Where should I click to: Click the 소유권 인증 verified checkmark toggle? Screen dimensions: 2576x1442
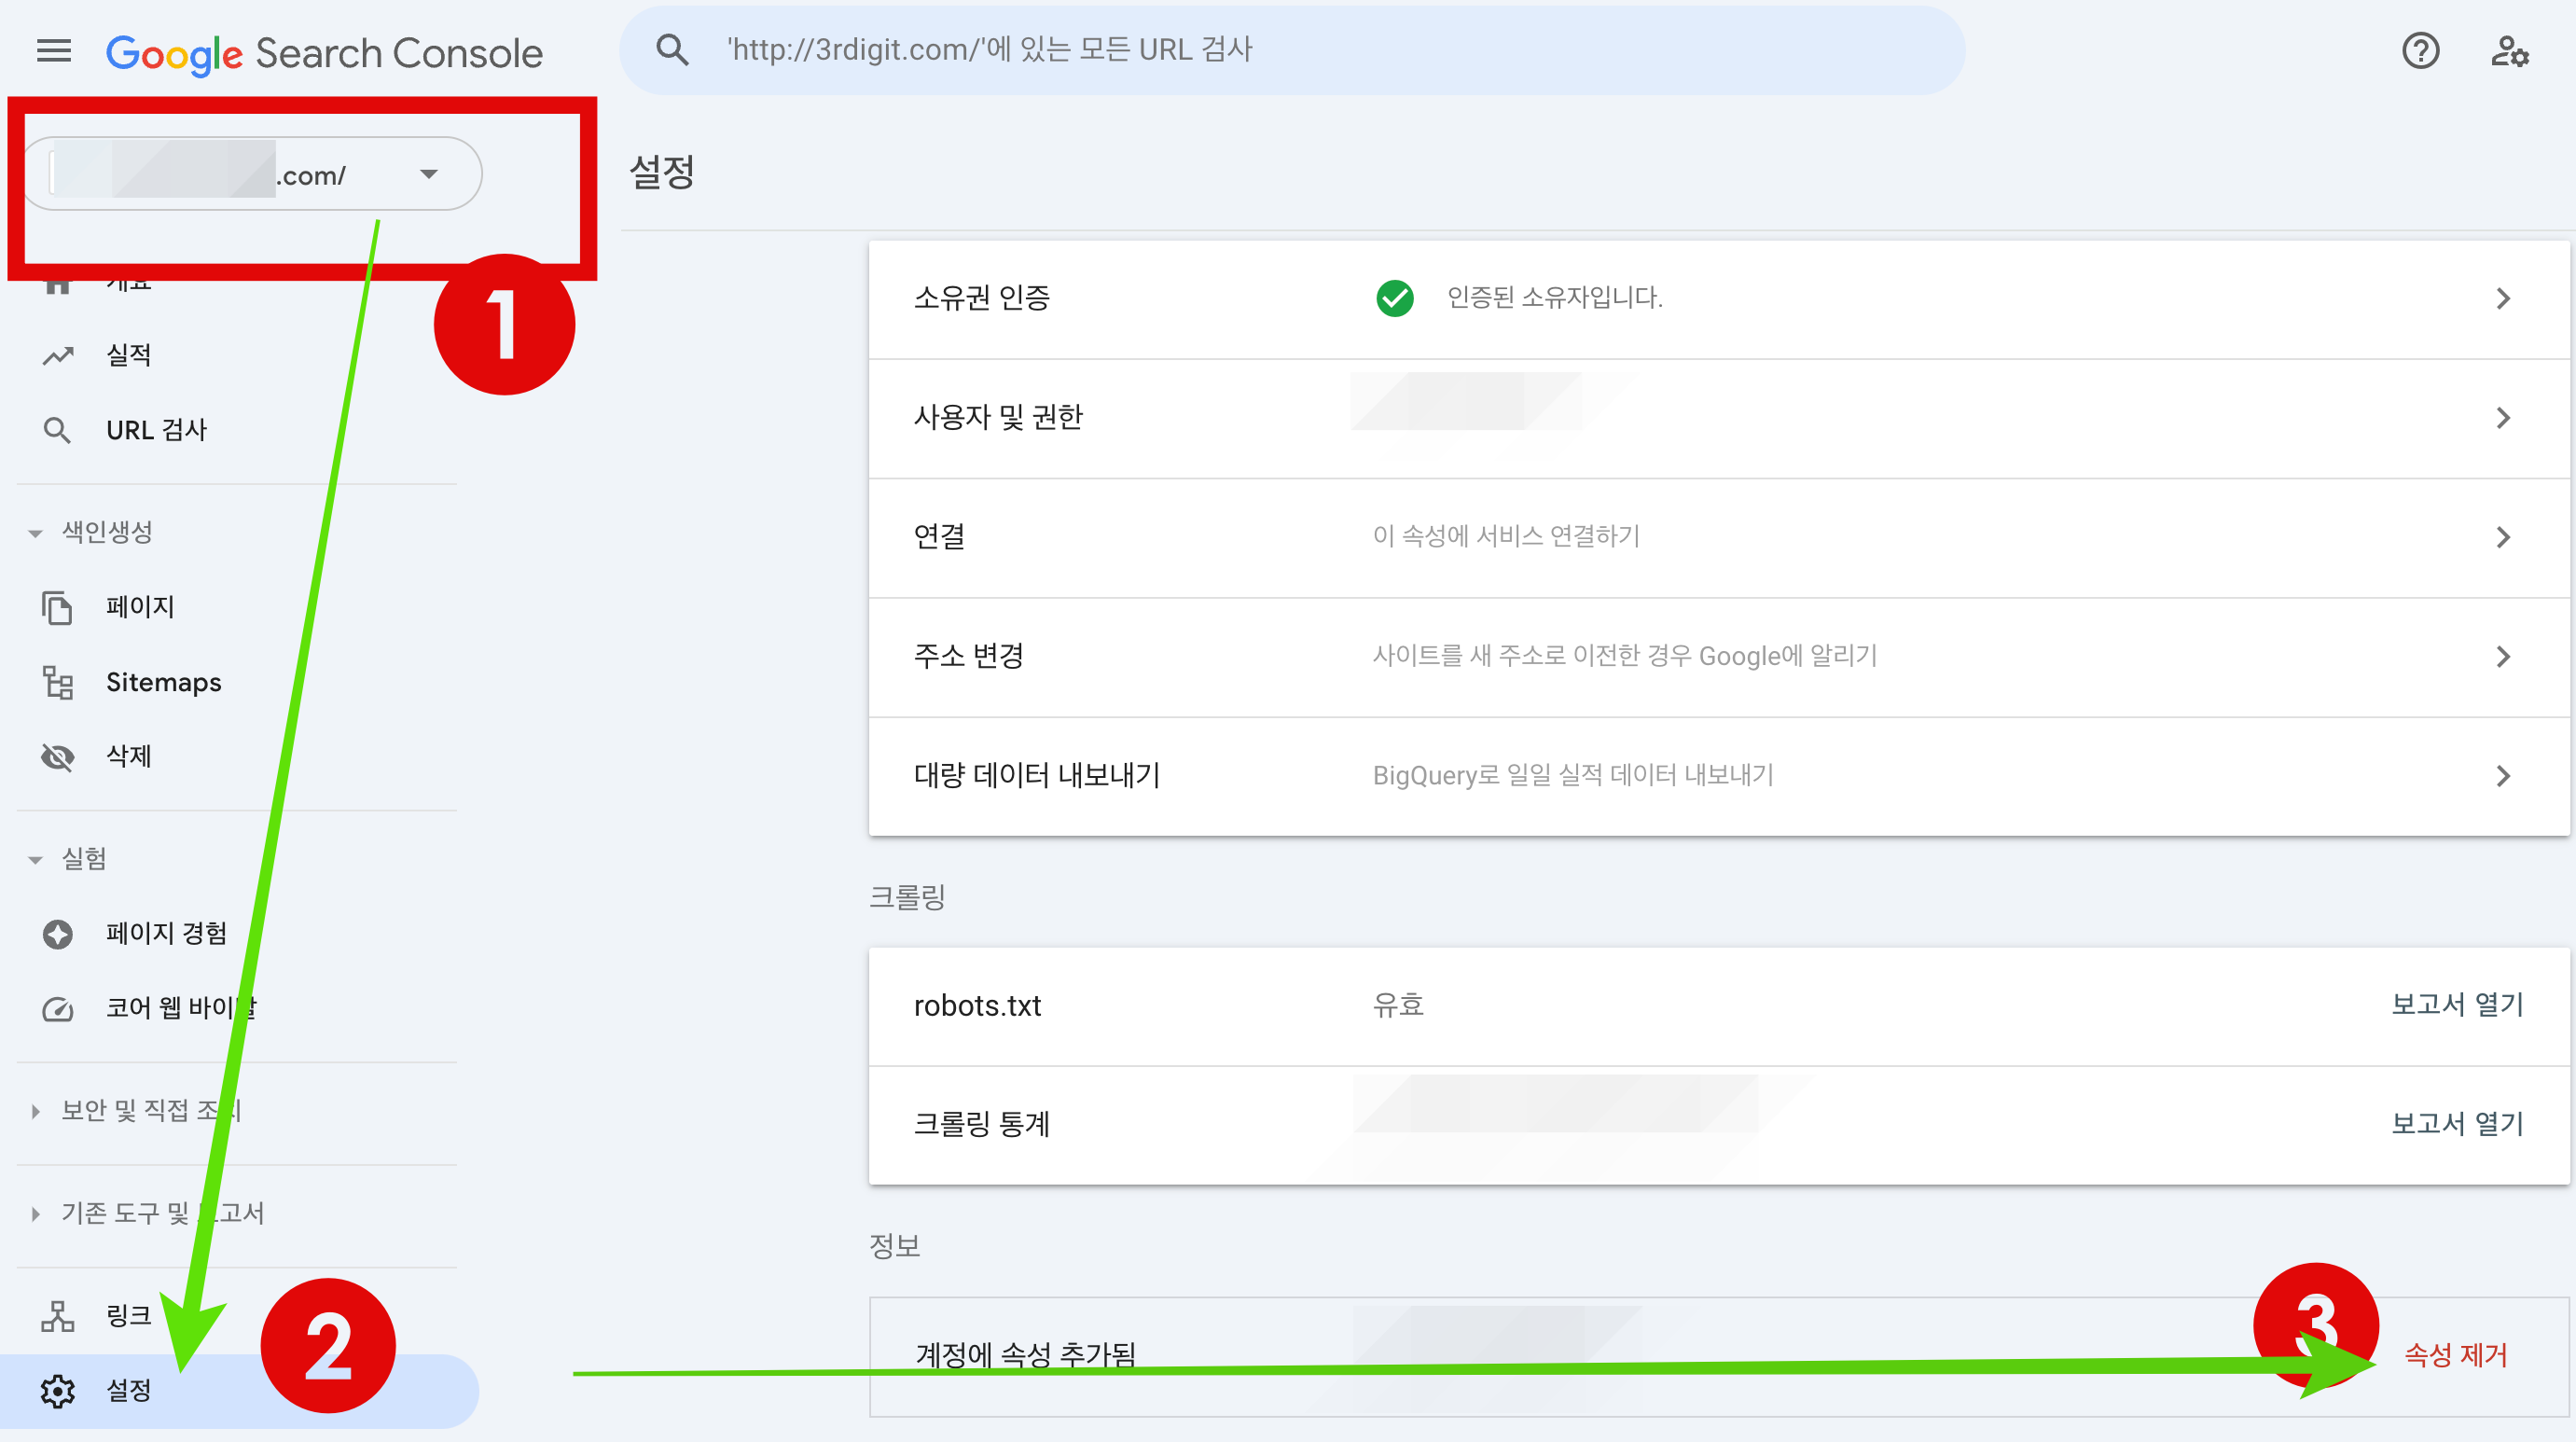1394,298
